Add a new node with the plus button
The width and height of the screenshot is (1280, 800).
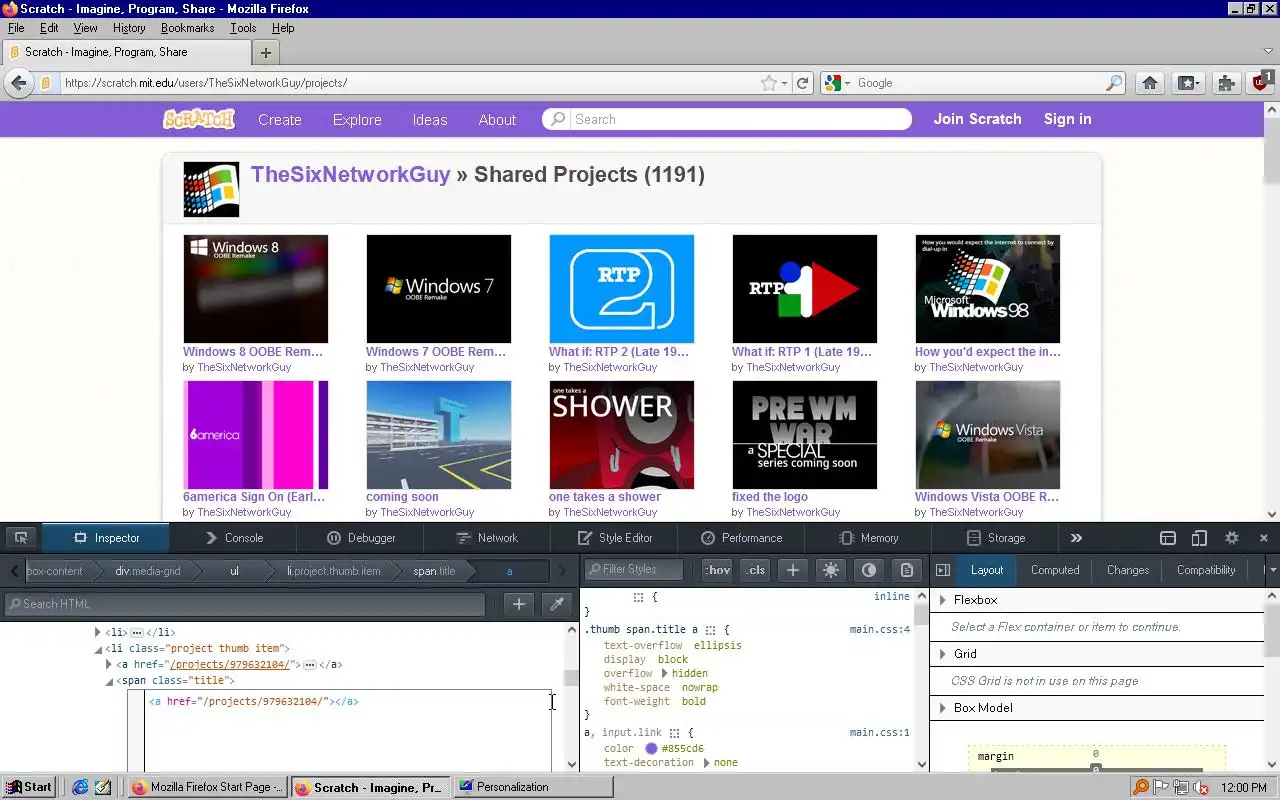(518, 604)
